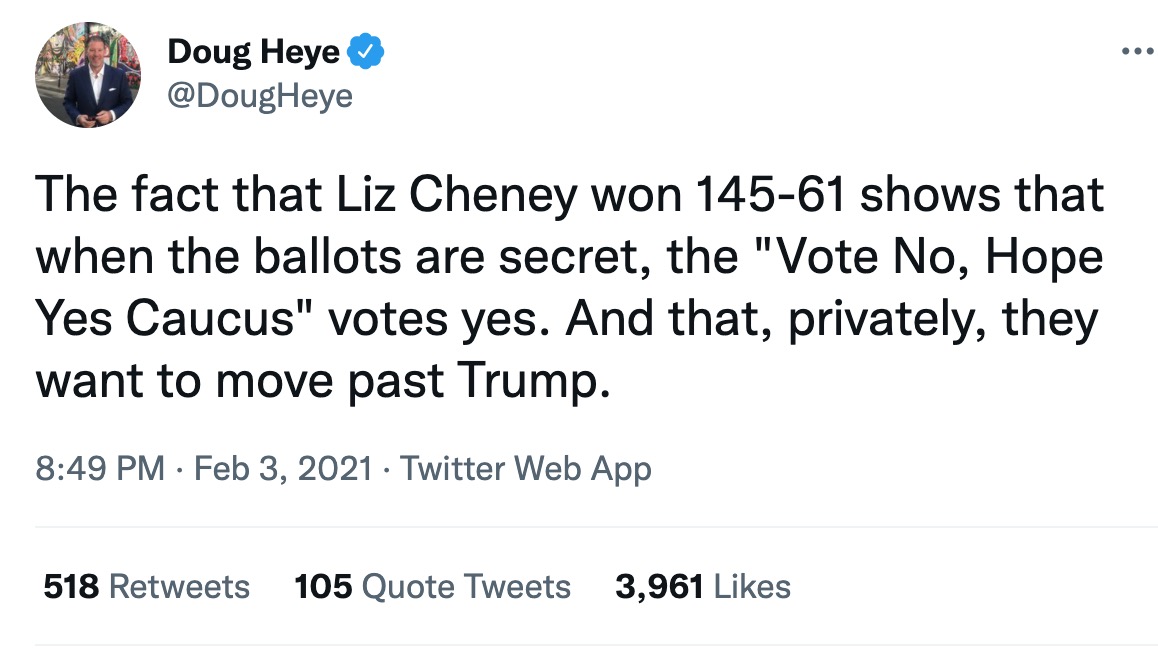Screen dimensions: 1158x648
Task: Click the "Doug Heye" display name
Action: (x=253, y=52)
